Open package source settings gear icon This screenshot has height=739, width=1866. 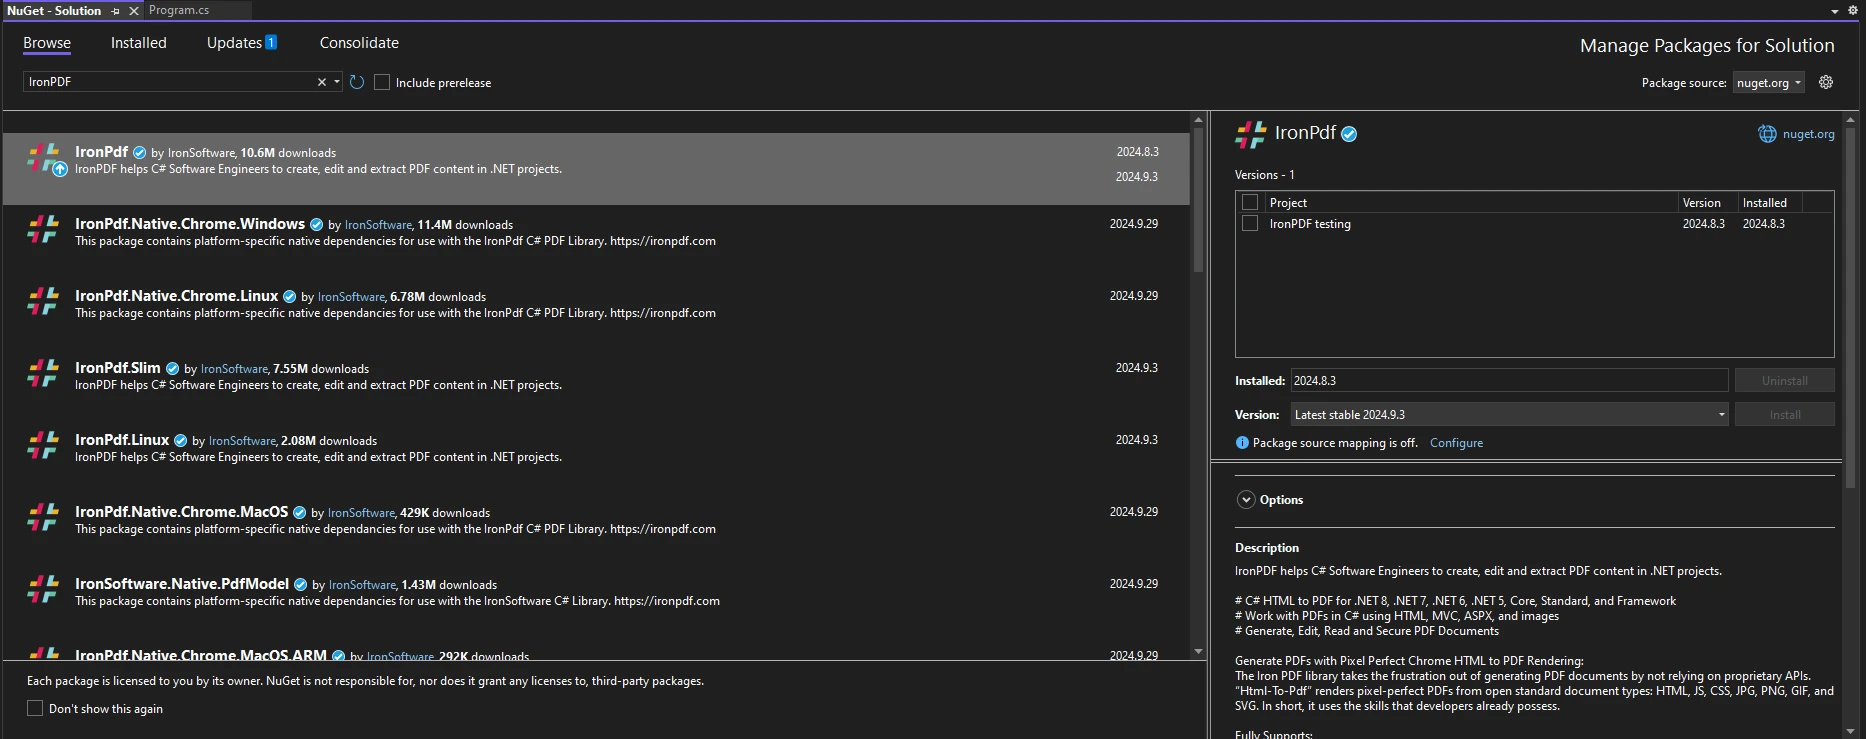pyautogui.click(x=1826, y=82)
